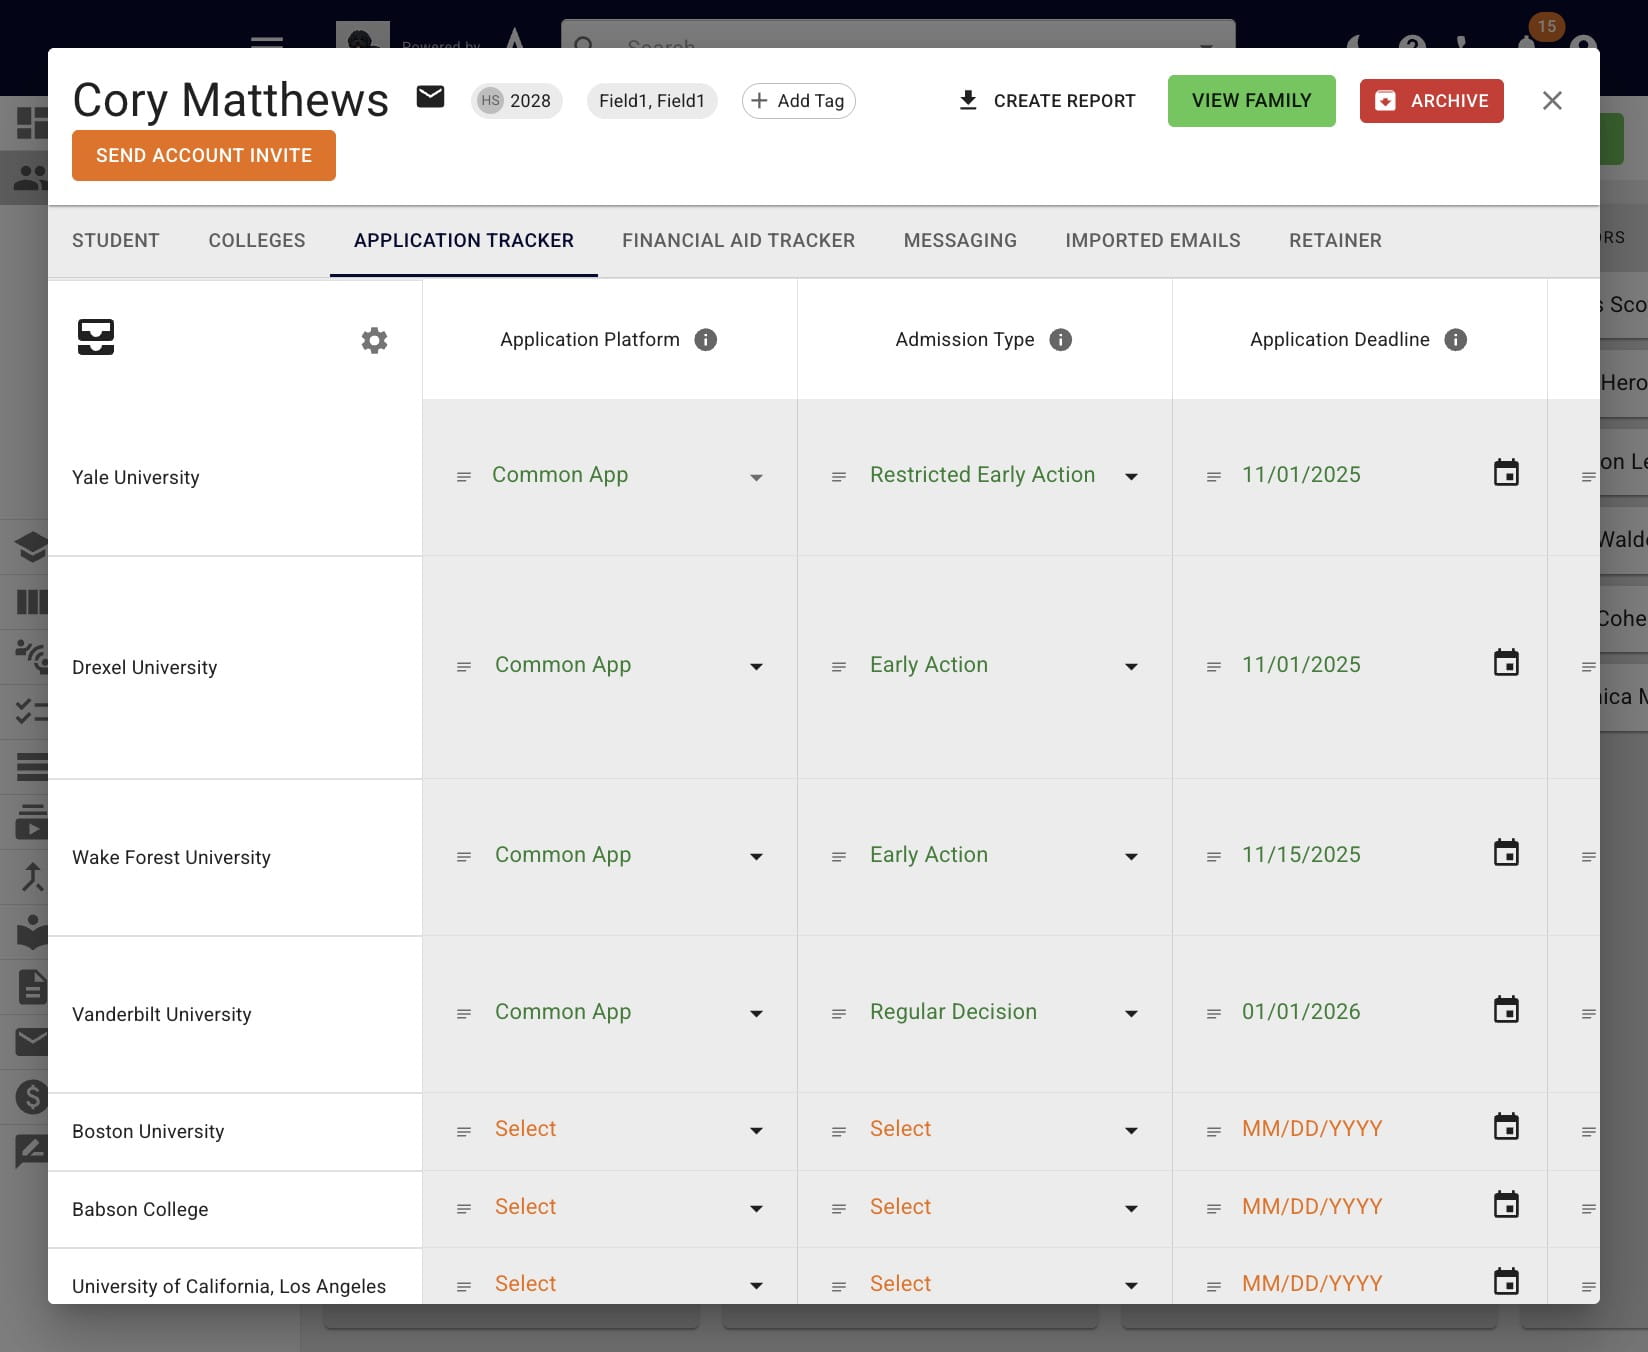Click the note icon beside Babson College's admission Select
Image resolution: width=1648 pixels, height=1352 pixels.
point(839,1209)
